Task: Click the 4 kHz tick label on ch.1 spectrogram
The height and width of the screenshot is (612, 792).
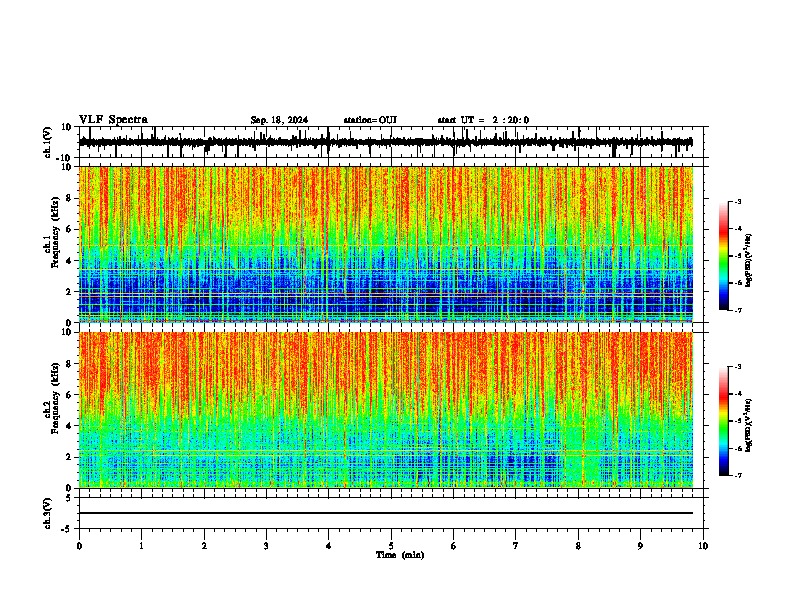Action: 70,261
